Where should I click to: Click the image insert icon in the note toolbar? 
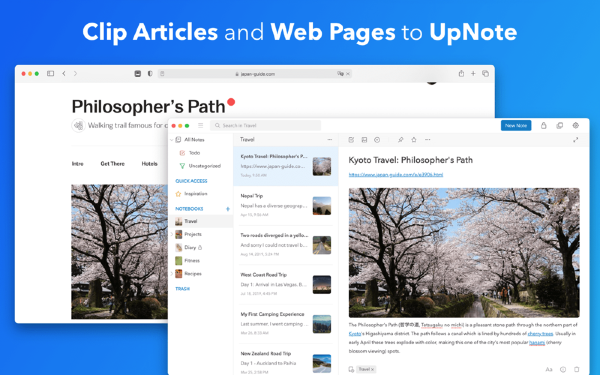pyautogui.click(x=364, y=140)
